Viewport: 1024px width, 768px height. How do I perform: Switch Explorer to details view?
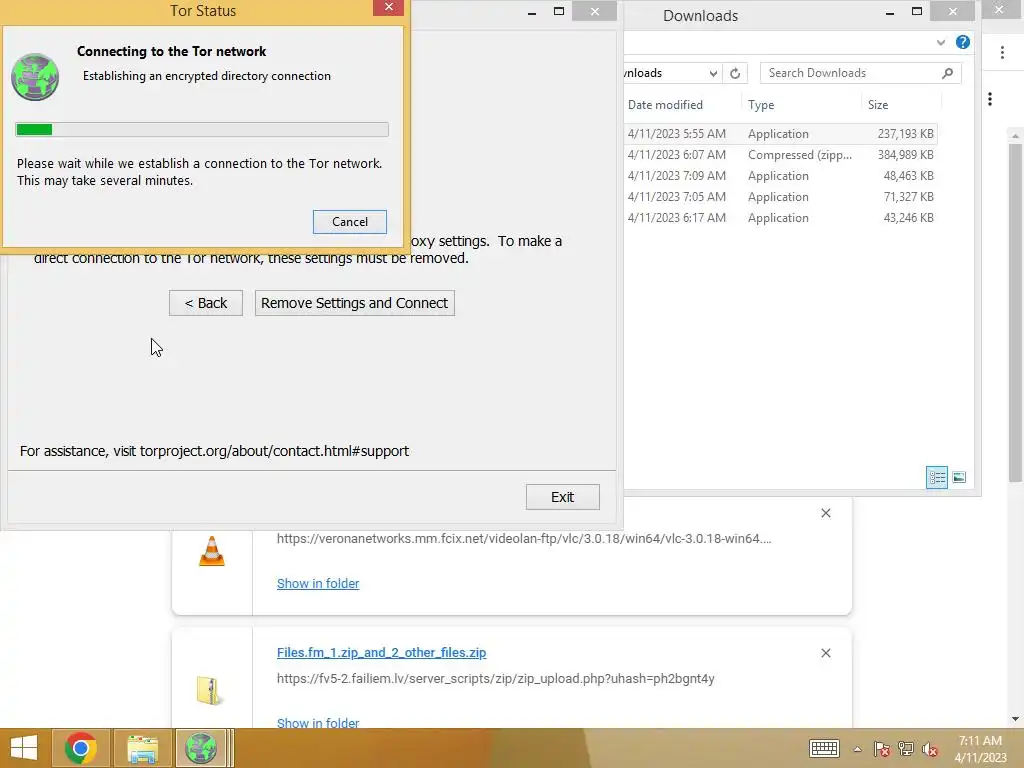click(x=936, y=477)
